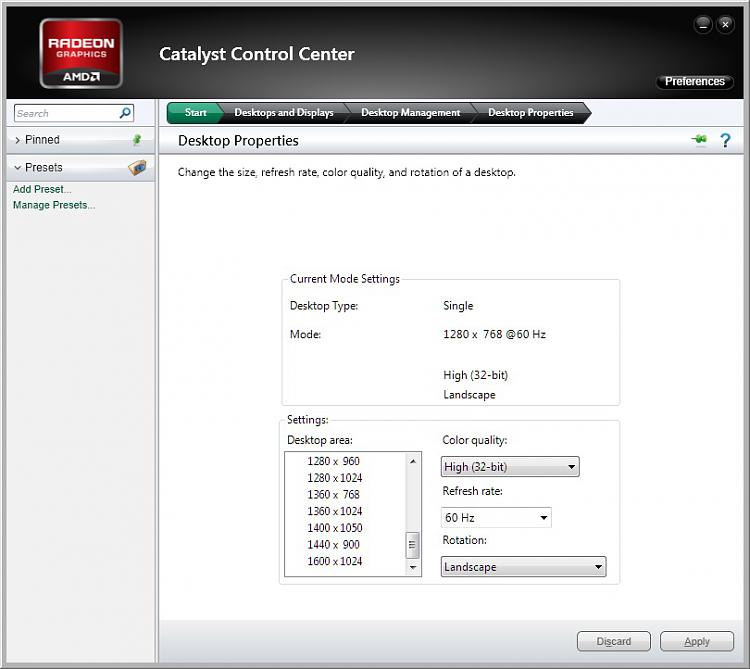Open help with the question mark icon
Screen dimensions: 750x669
(725, 140)
